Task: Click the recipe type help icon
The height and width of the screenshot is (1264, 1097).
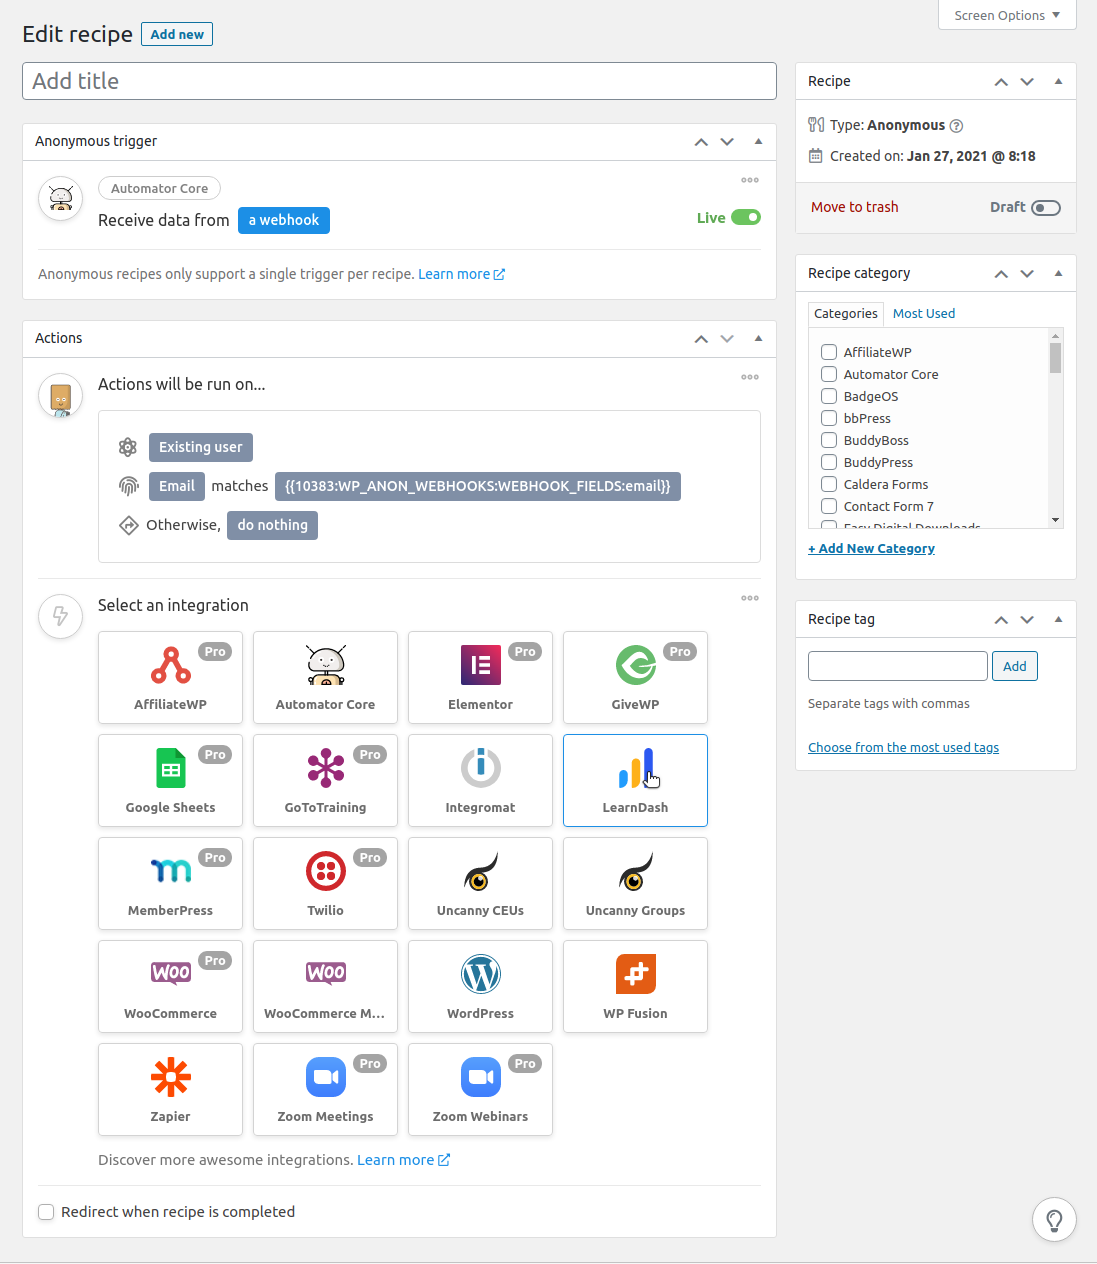Action: click(956, 126)
